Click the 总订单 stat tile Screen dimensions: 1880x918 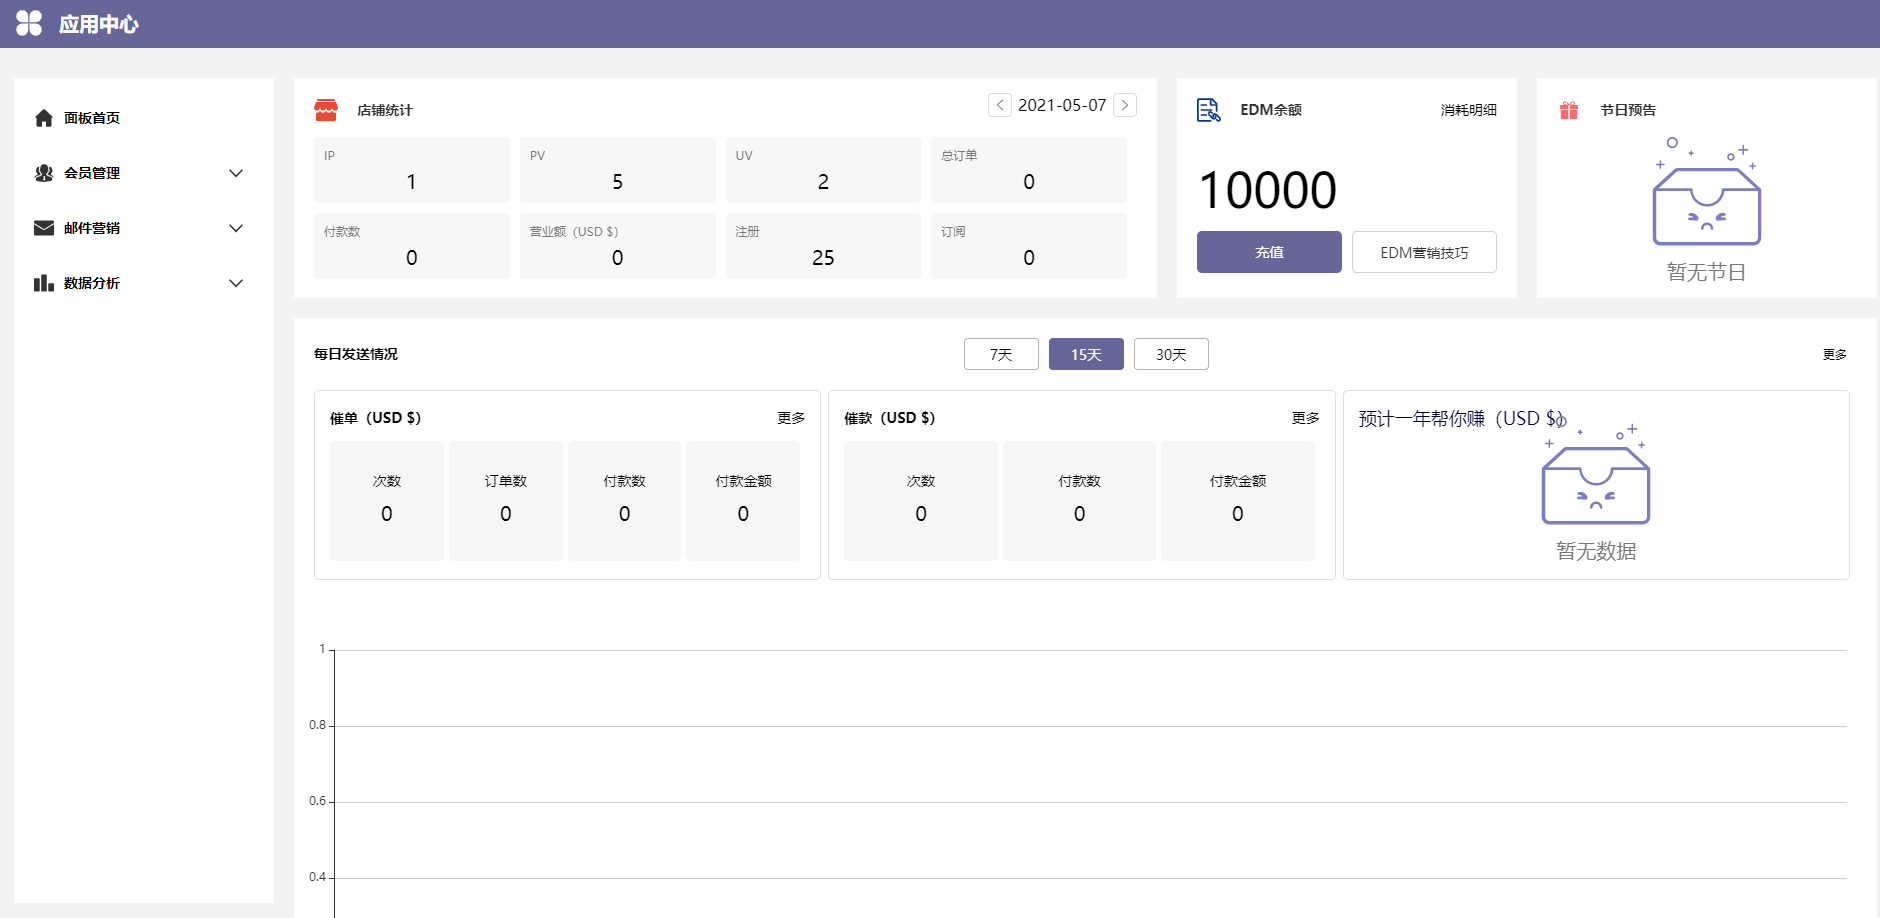(1029, 170)
